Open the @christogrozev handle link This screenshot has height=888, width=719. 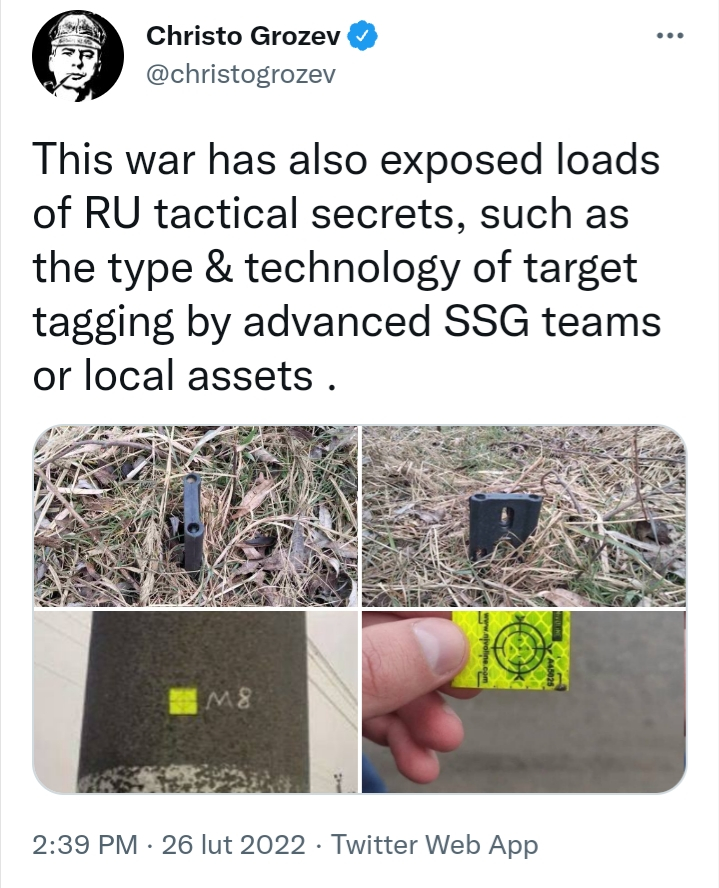pyautogui.click(x=241, y=74)
